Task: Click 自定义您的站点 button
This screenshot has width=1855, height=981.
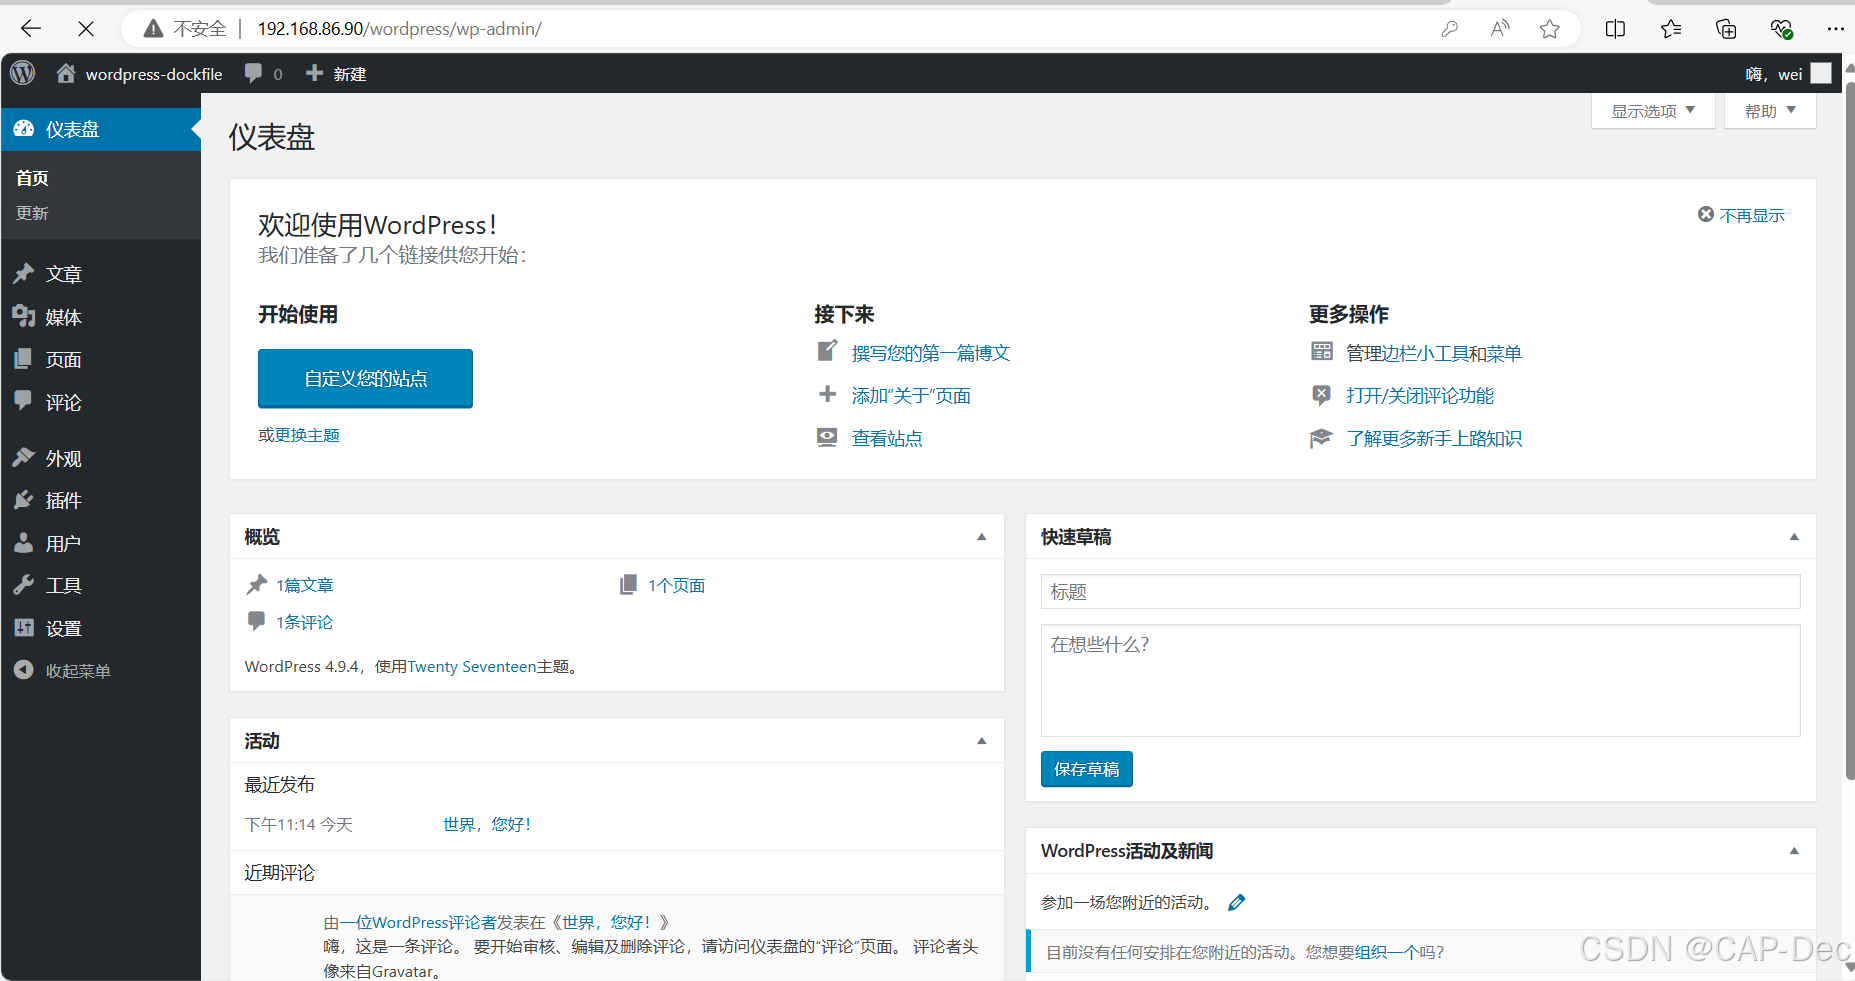Action: tap(365, 378)
